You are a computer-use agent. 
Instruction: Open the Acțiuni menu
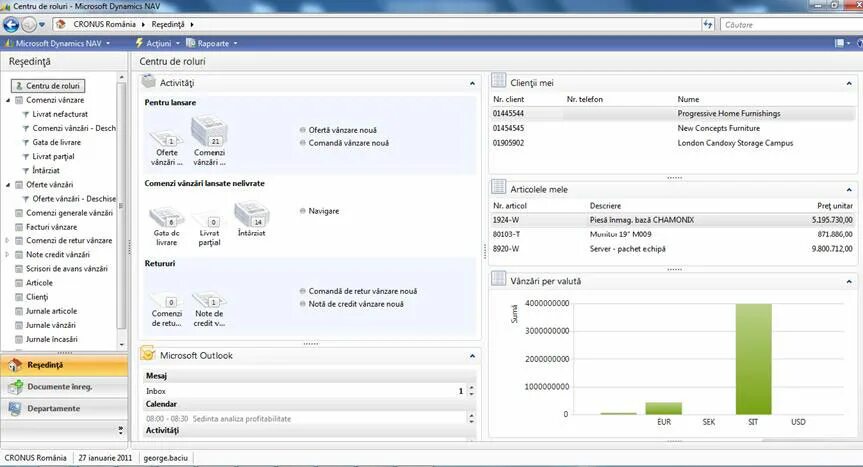(x=157, y=43)
